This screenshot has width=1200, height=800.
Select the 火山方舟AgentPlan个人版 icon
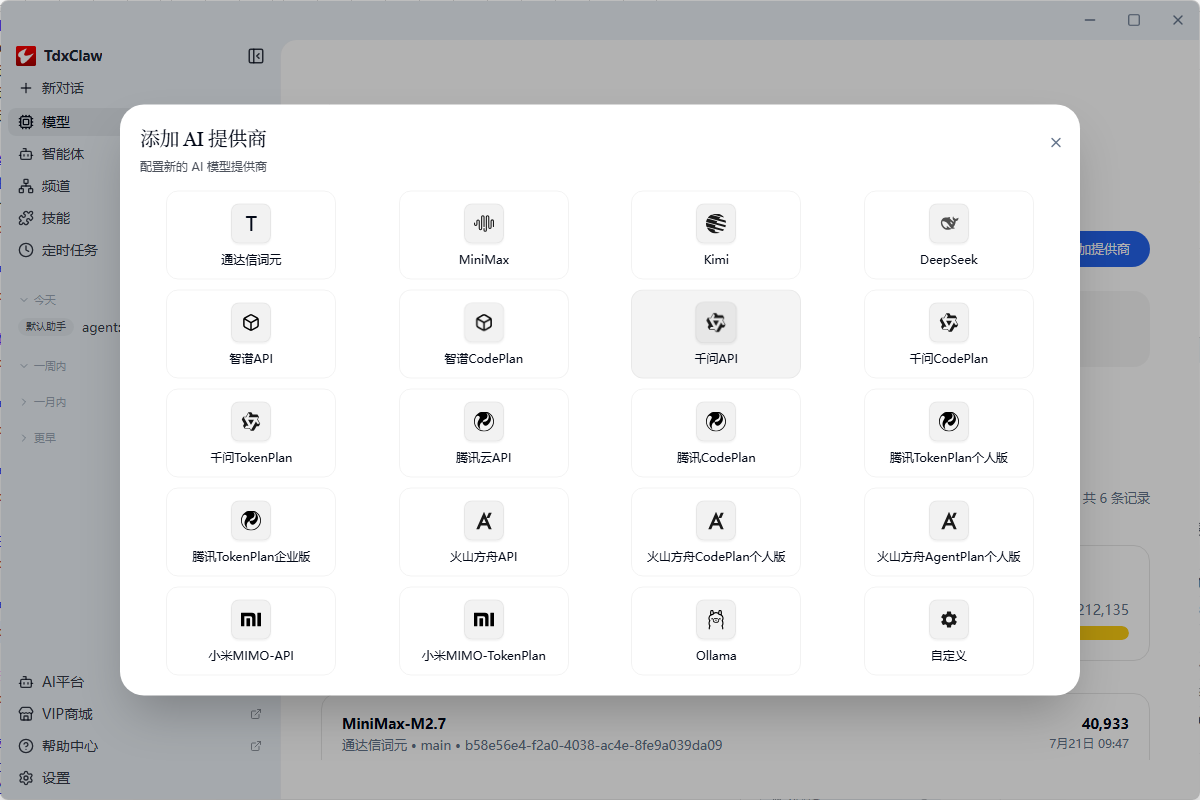pyautogui.click(x=949, y=521)
